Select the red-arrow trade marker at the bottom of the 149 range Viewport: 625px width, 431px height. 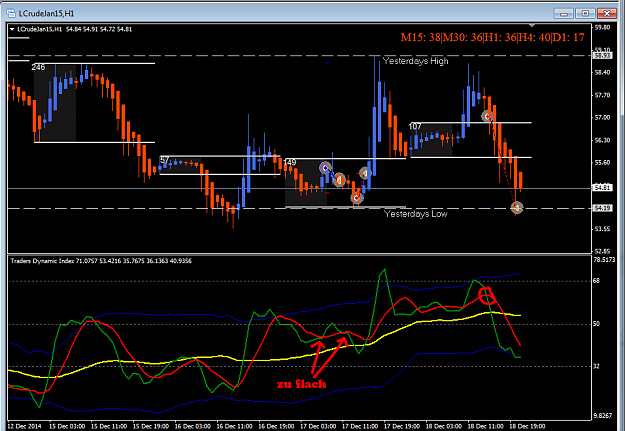[357, 197]
